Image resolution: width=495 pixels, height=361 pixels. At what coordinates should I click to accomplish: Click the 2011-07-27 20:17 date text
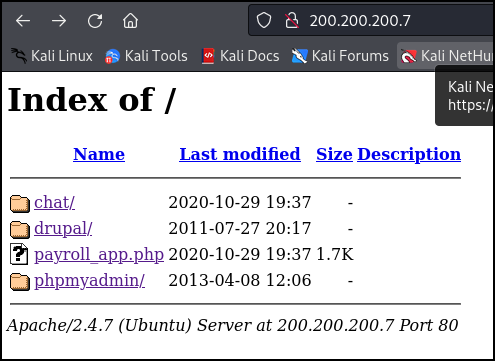pos(240,229)
